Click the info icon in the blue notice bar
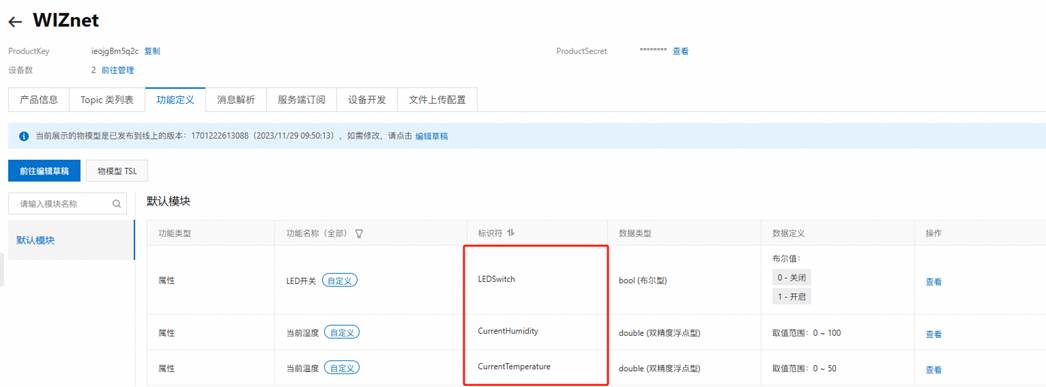This screenshot has height=387, width=1046. coord(24,136)
